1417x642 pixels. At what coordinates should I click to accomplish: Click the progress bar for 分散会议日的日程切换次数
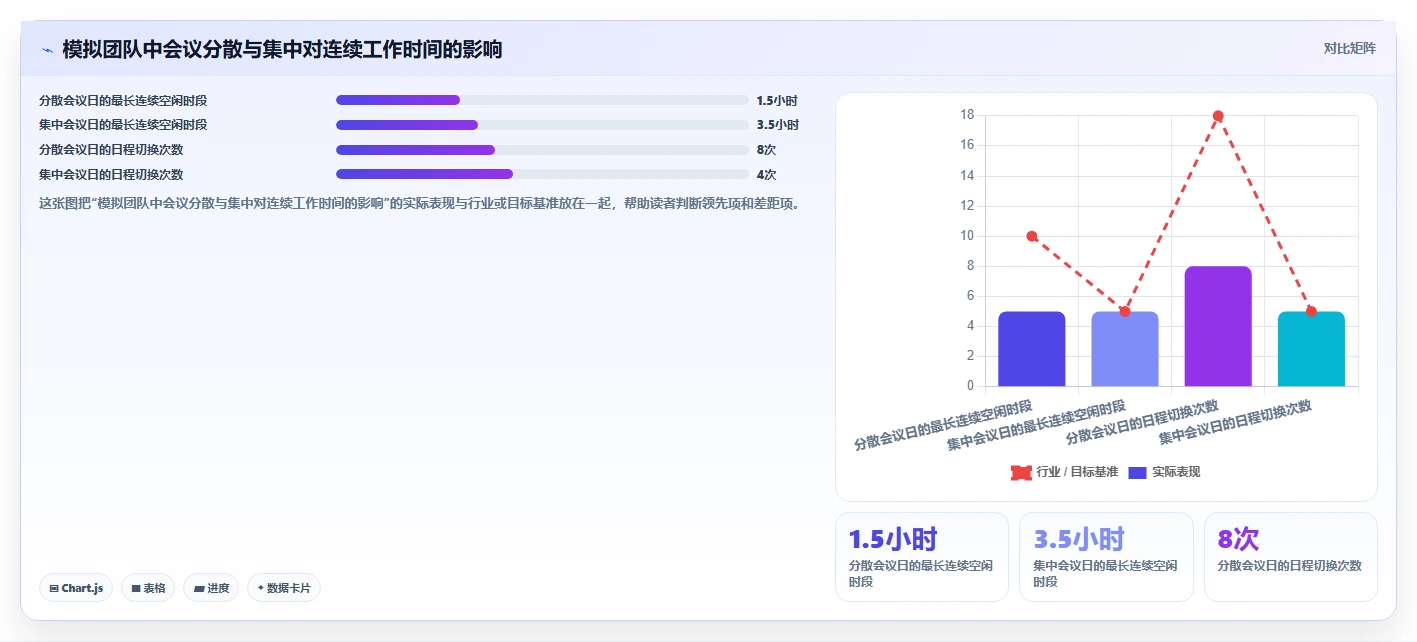542,150
